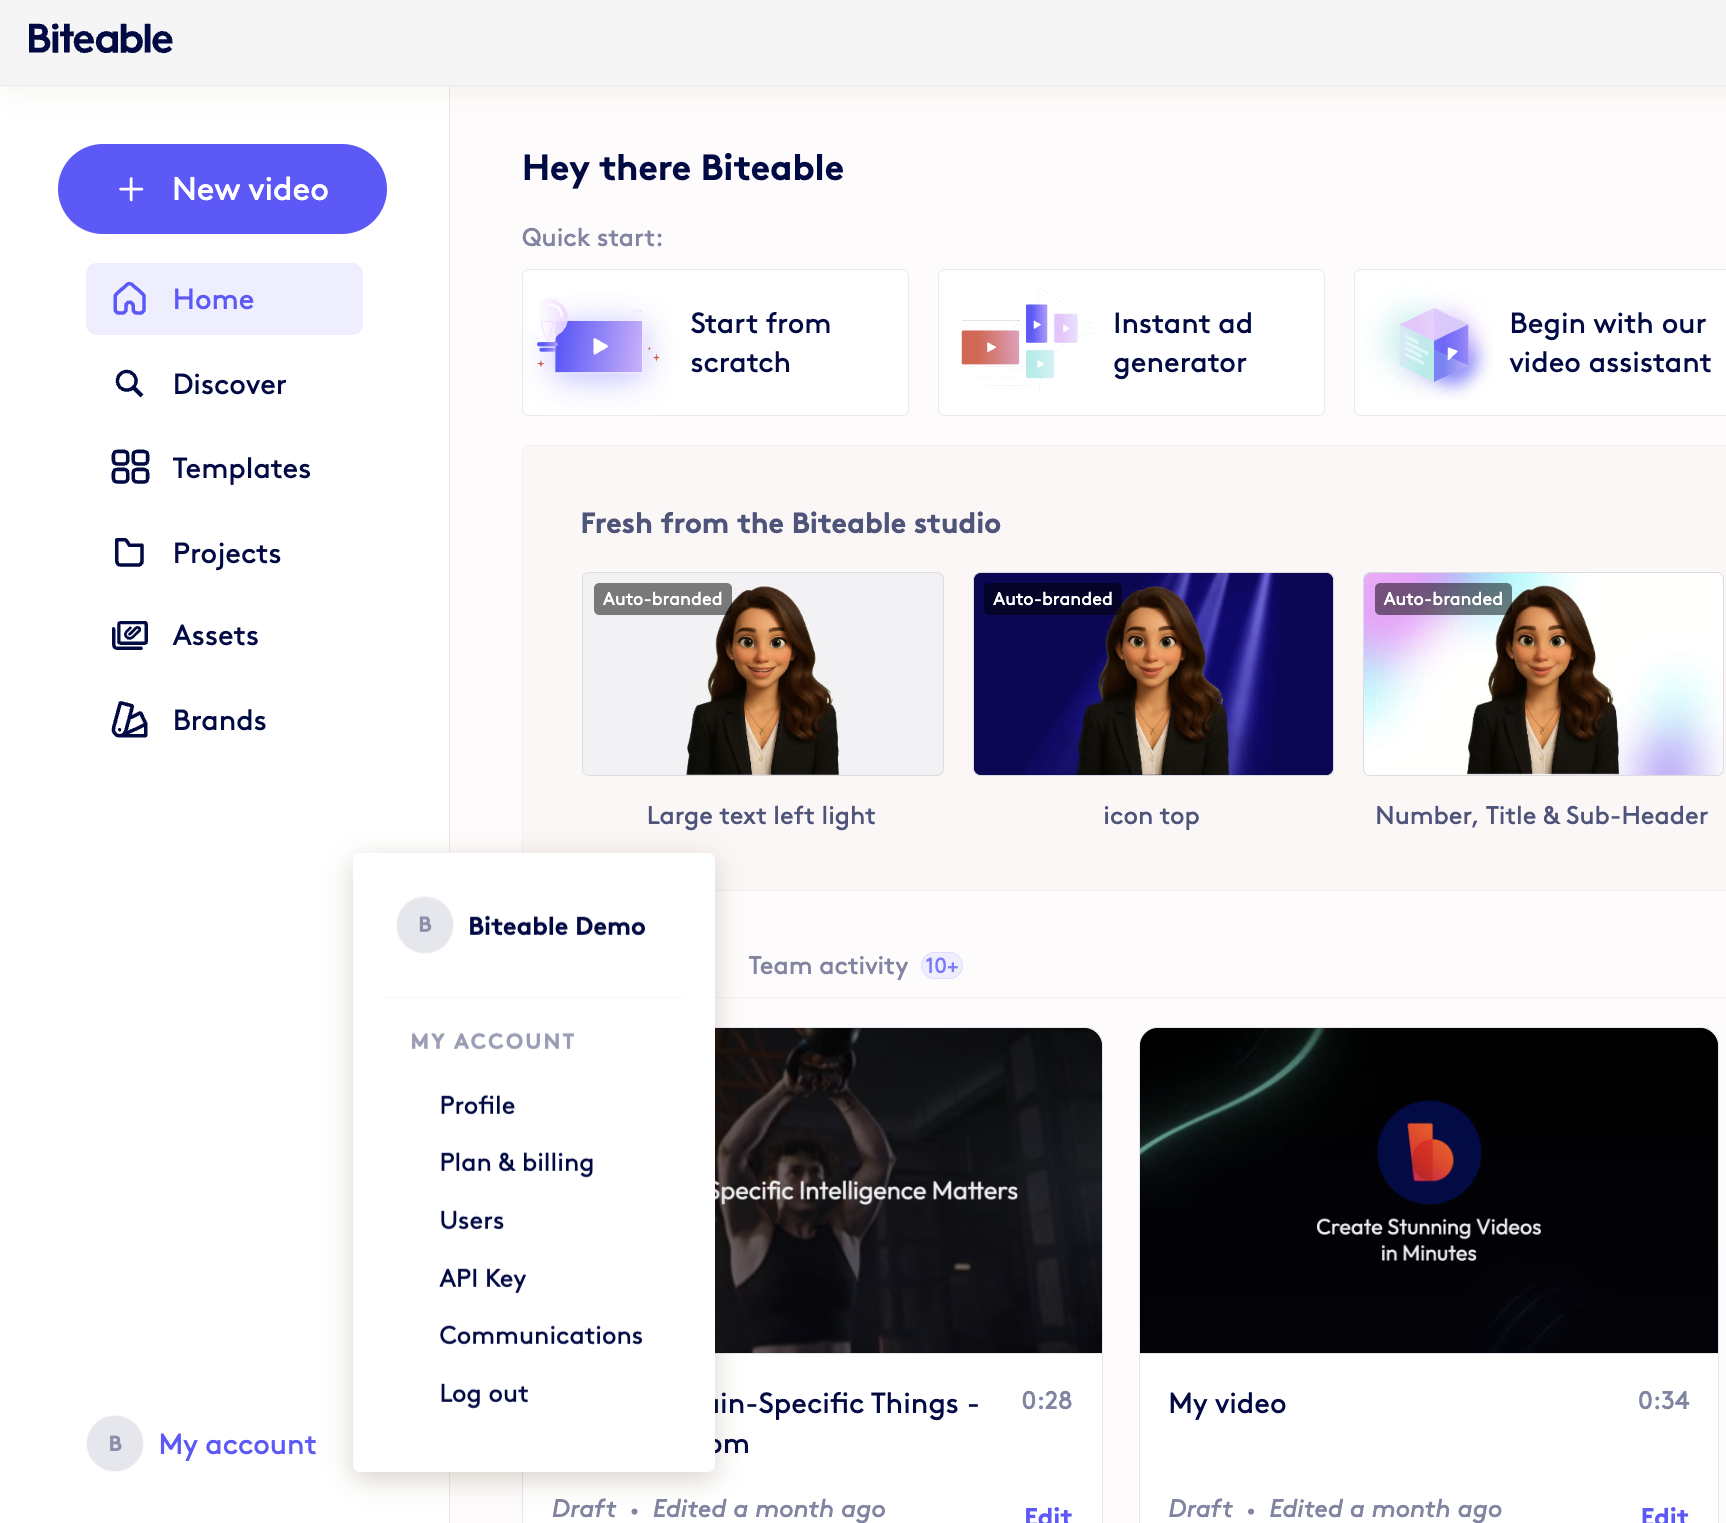Create a new video with New video button

(x=222, y=189)
